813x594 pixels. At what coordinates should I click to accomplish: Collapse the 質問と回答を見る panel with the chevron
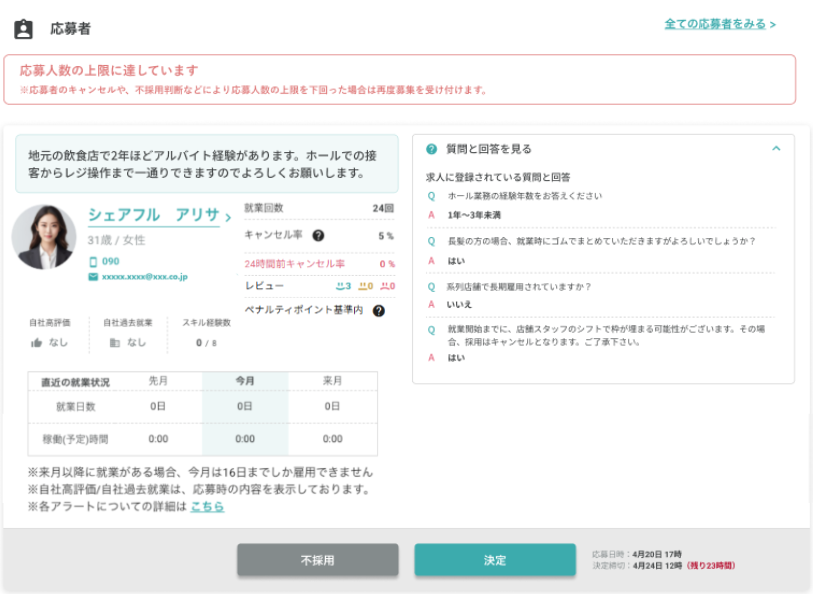(x=776, y=149)
